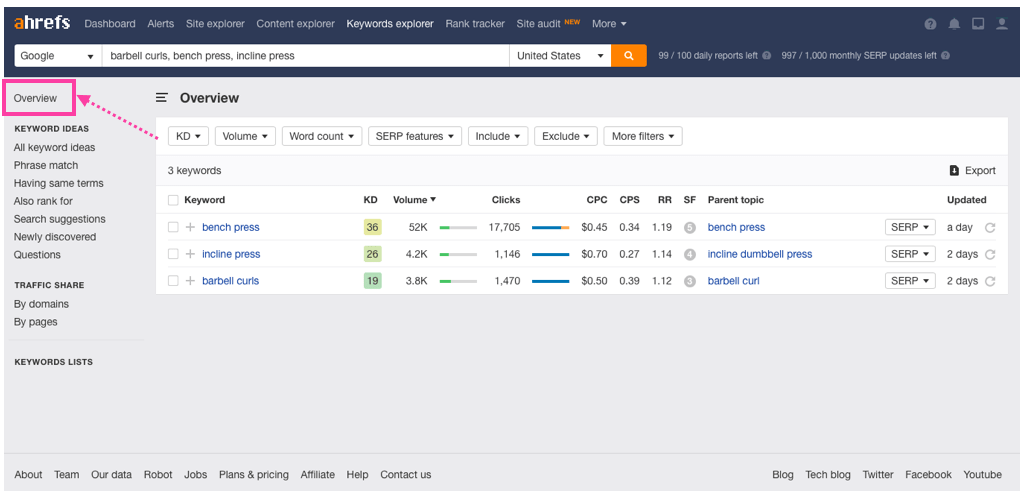Check the bench press row checkbox
This screenshot has height=496, width=1023.
pos(173,227)
